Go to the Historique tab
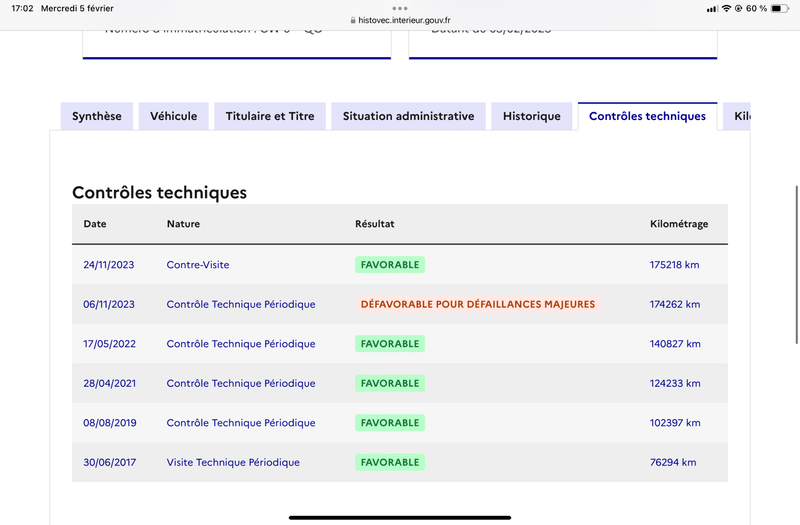Screen dimensions: 800x525 [532, 116]
